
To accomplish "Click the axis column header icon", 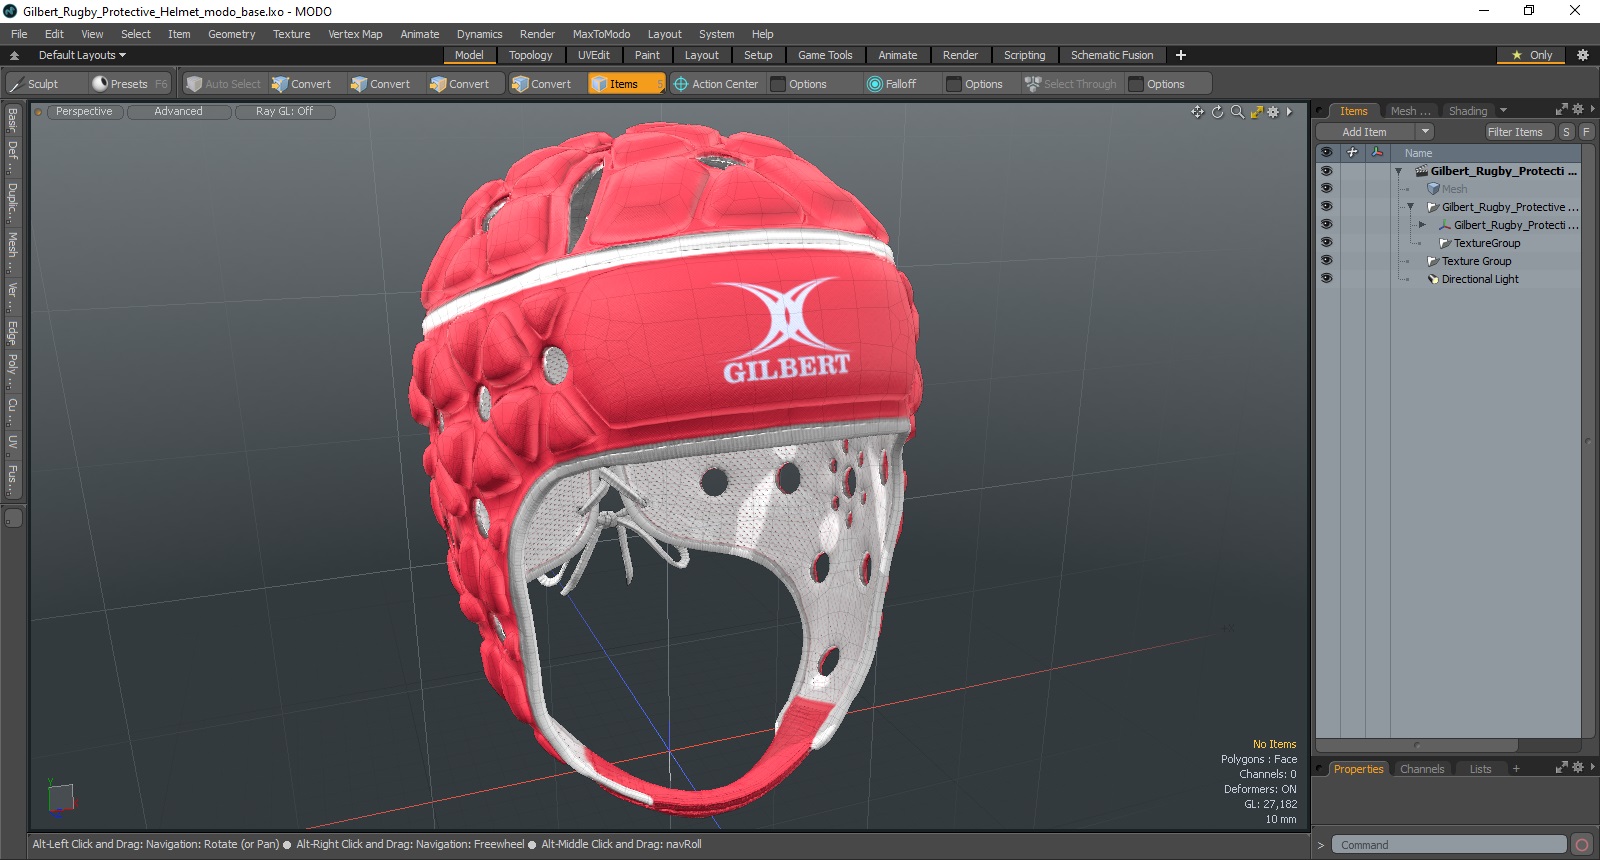I will (x=1378, y=152).
